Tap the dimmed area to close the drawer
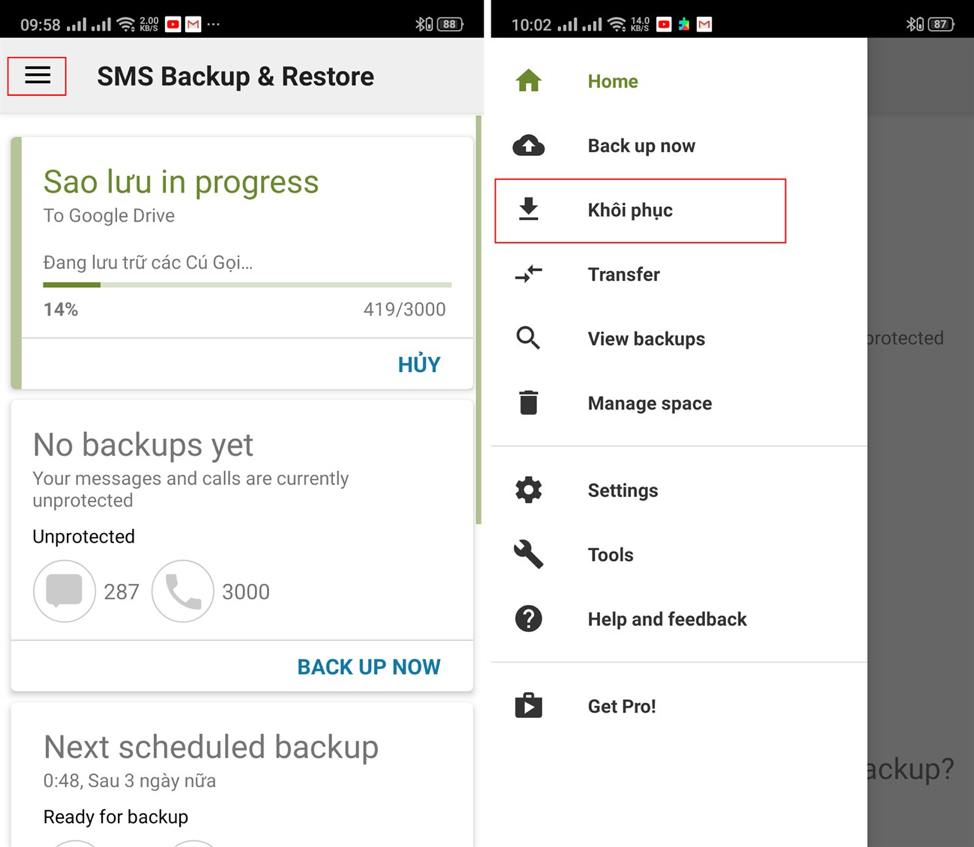This screenshot has width=974, height=847. tap(921, 442)
